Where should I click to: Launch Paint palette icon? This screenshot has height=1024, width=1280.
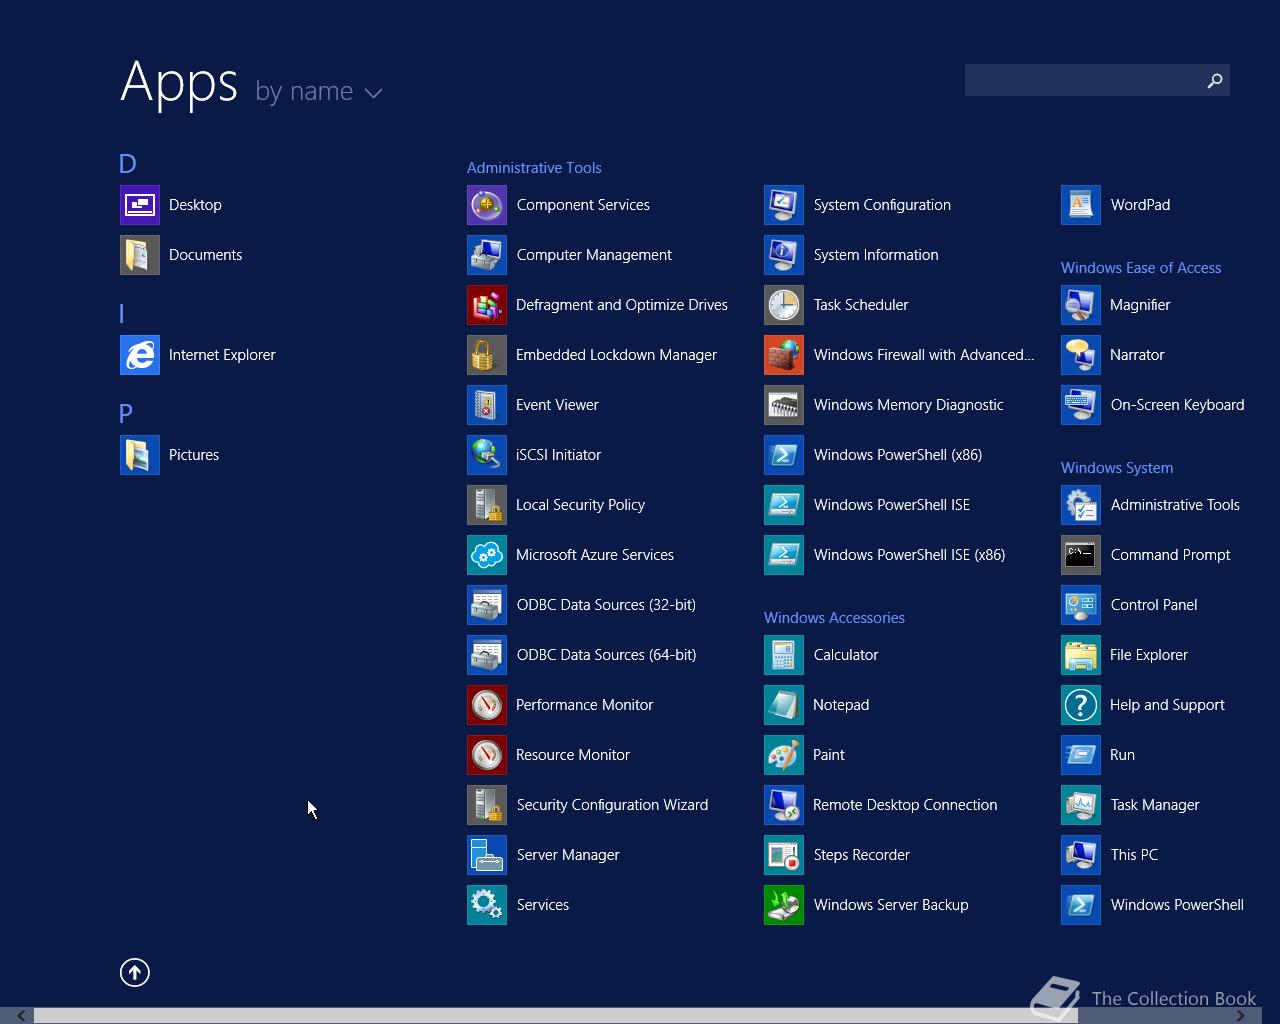point(784,755)
